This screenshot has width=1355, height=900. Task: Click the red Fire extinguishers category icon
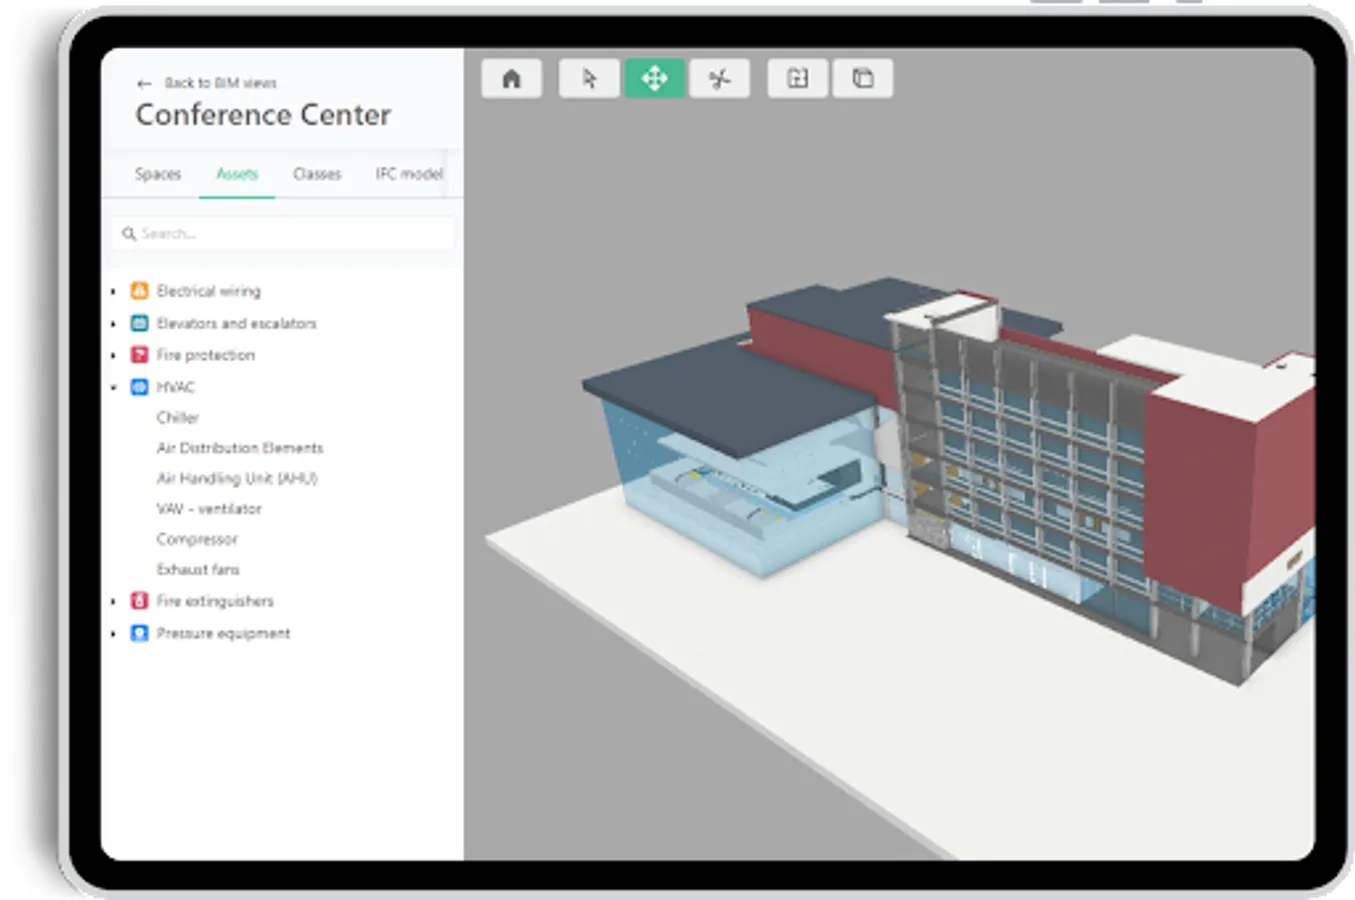click(x=140, y=601)
